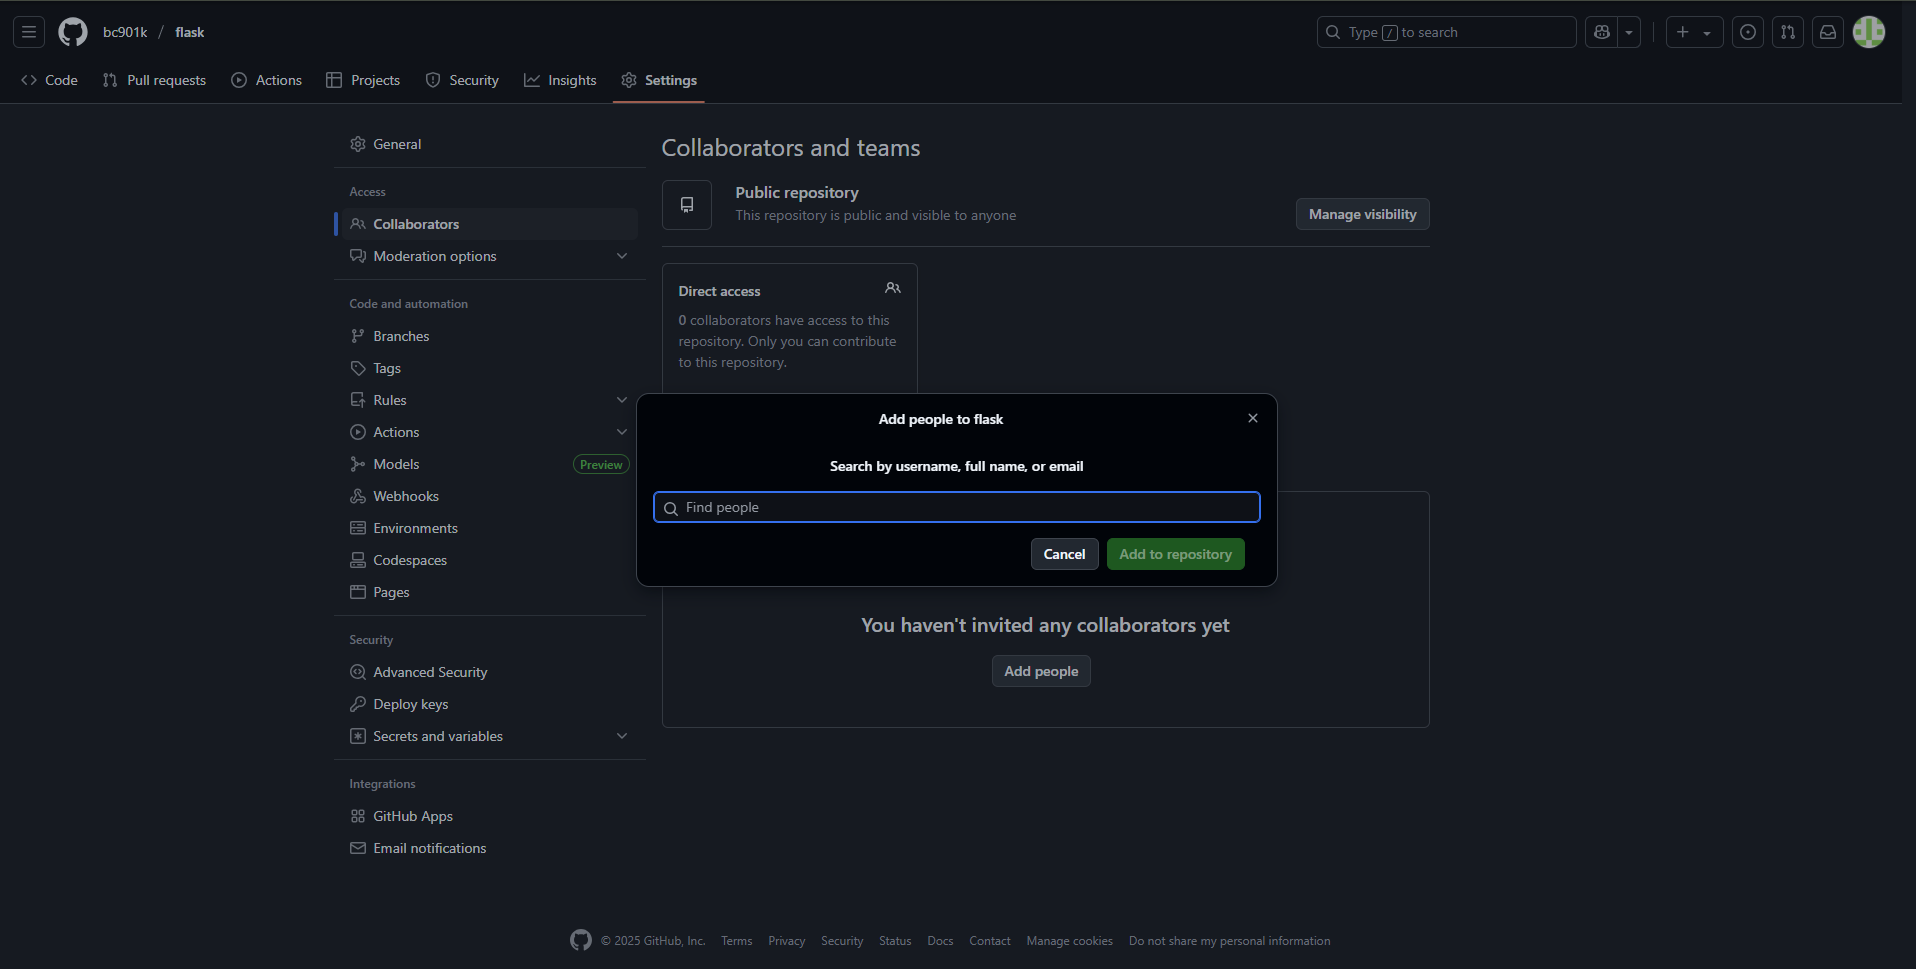Open the create new plus dropdown
Viewport: 1916px width, 969px height.
click(1693, 32)
